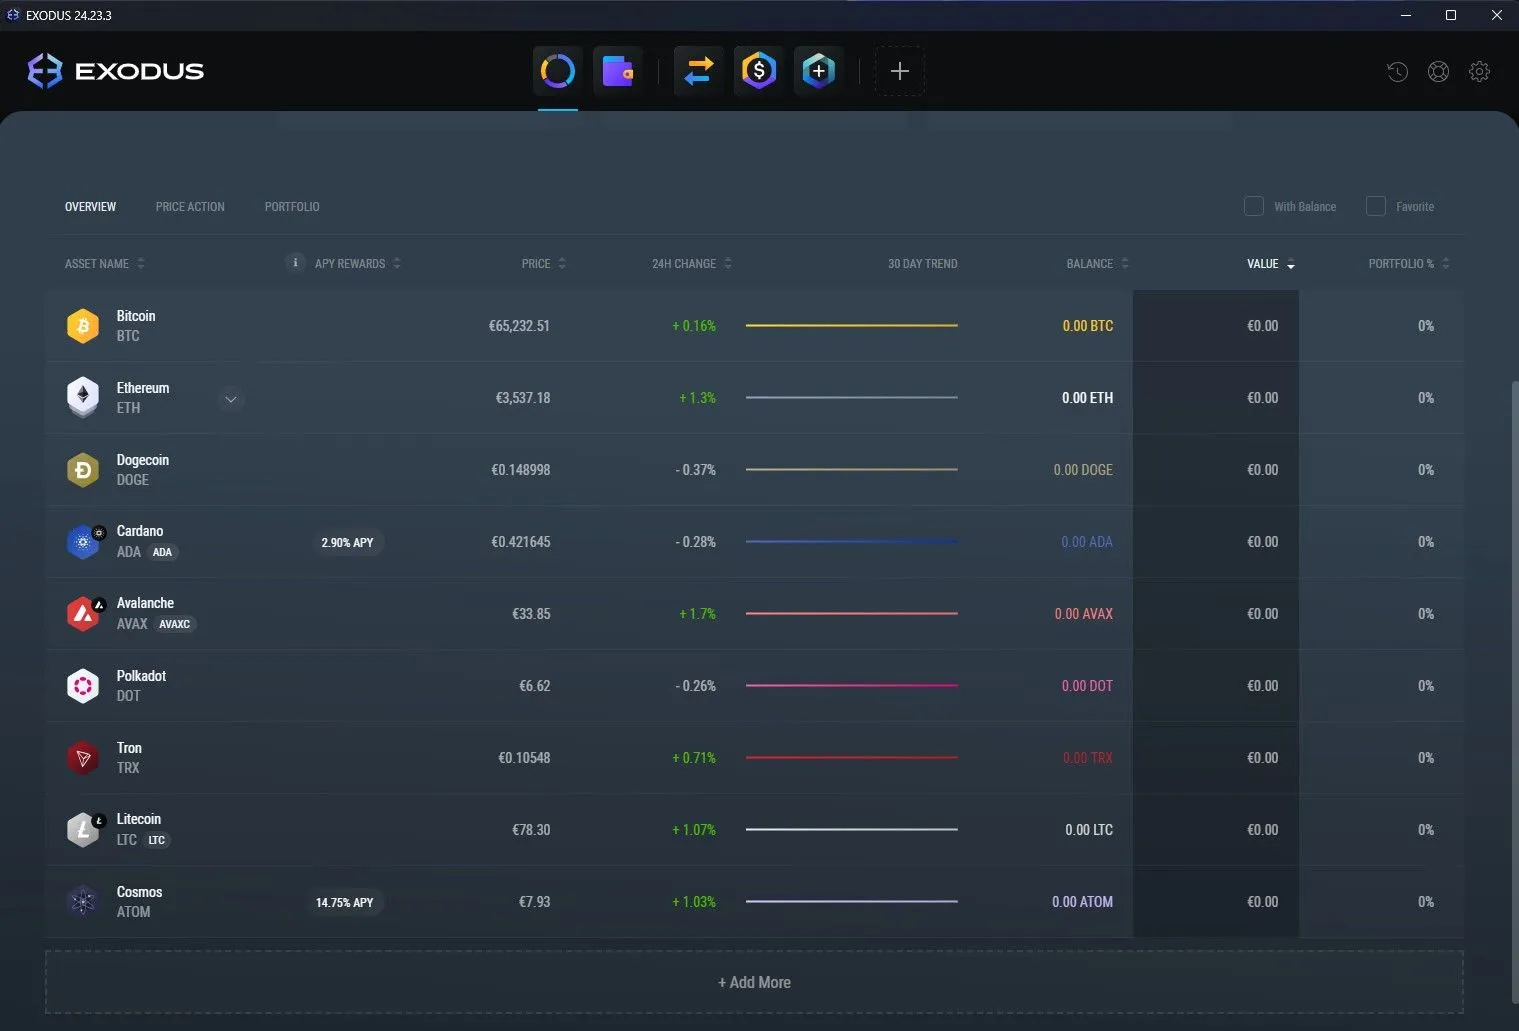This screenshot has width=1519, height=1031.
Task: Open the Earn rewards hexagon icon
Action: click(x=818, y=70)
